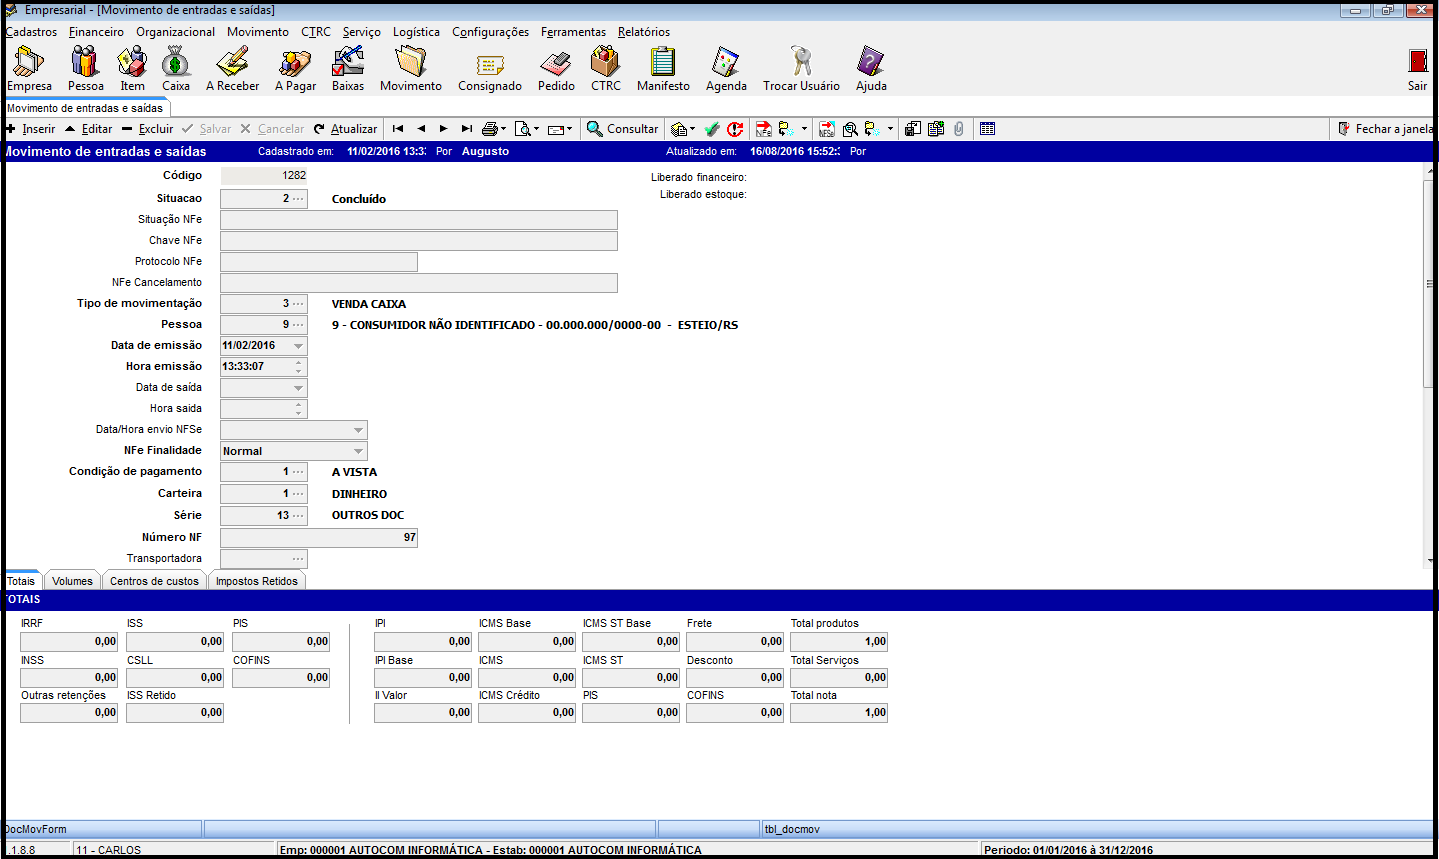
Task: Open the Pessoa lookup ellipsis button
Action: pyautogui.click(x=298, y=325)
